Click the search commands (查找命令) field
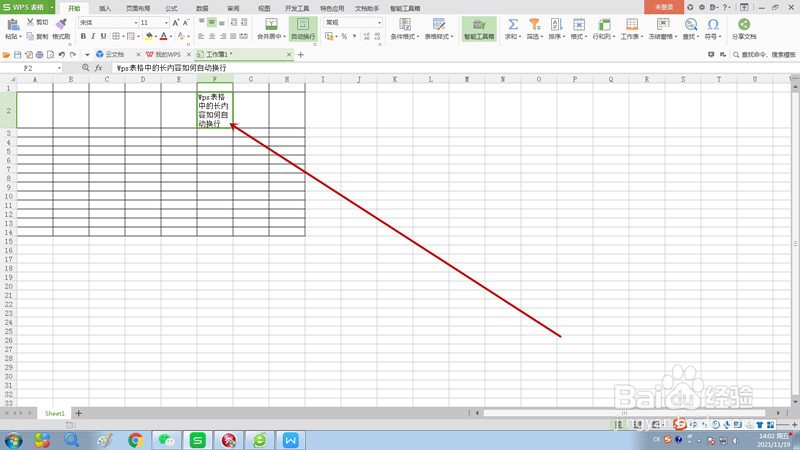 click(x=765, y=55)
